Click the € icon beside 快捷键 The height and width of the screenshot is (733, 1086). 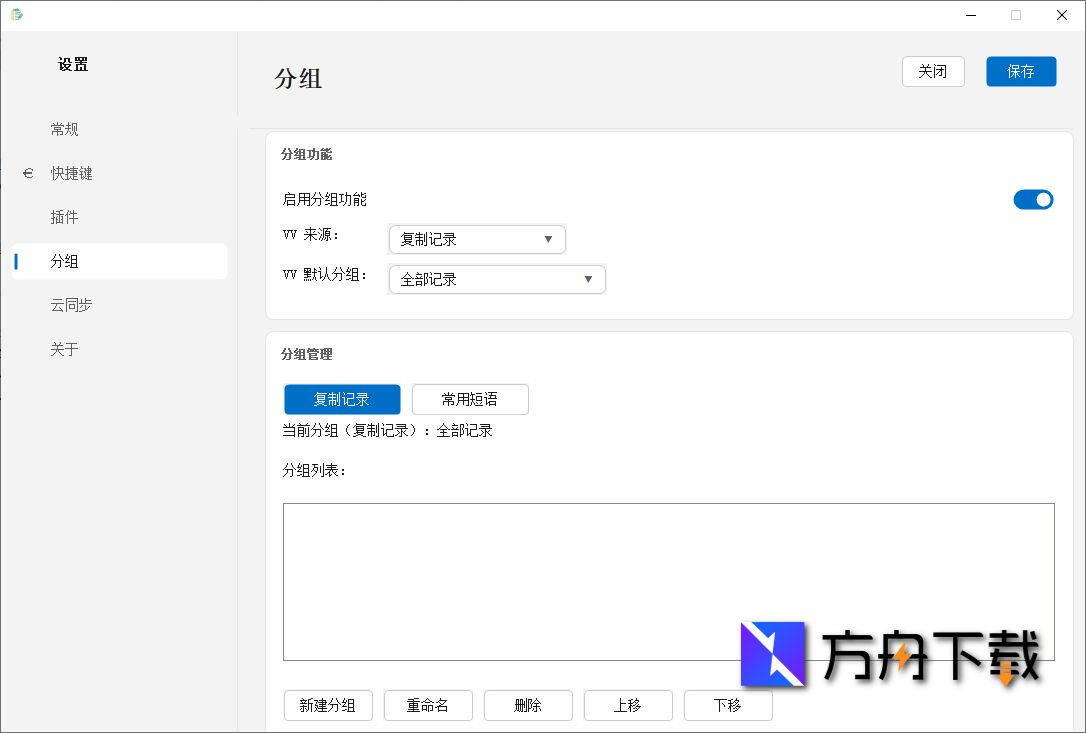coord(28,173)
